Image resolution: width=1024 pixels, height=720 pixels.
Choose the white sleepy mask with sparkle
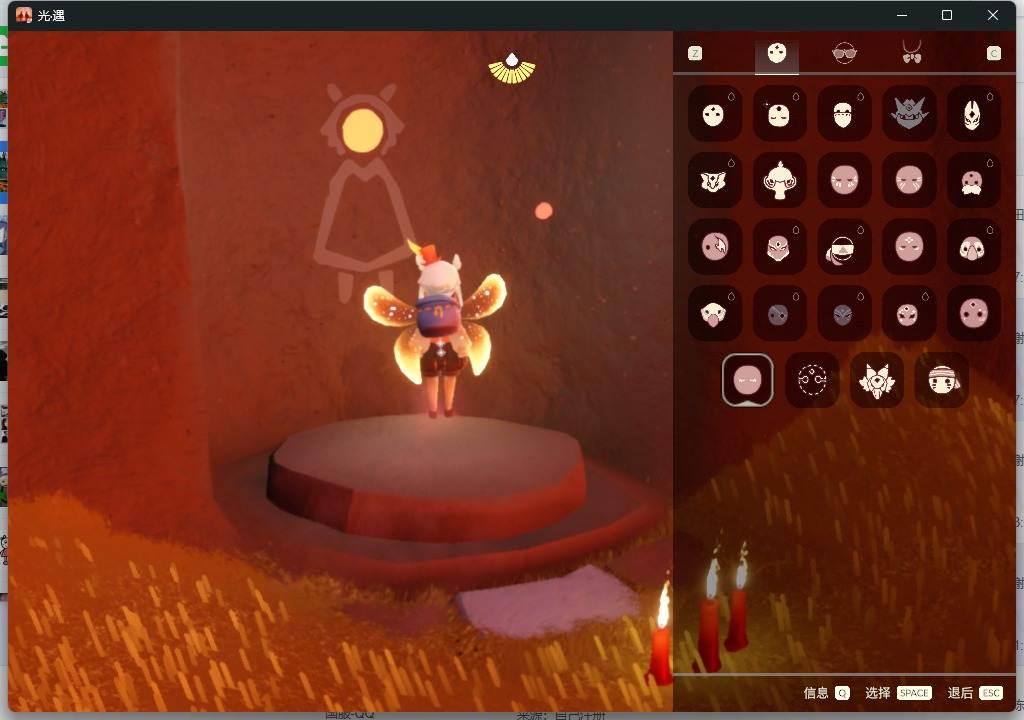(x=779, y=114)
